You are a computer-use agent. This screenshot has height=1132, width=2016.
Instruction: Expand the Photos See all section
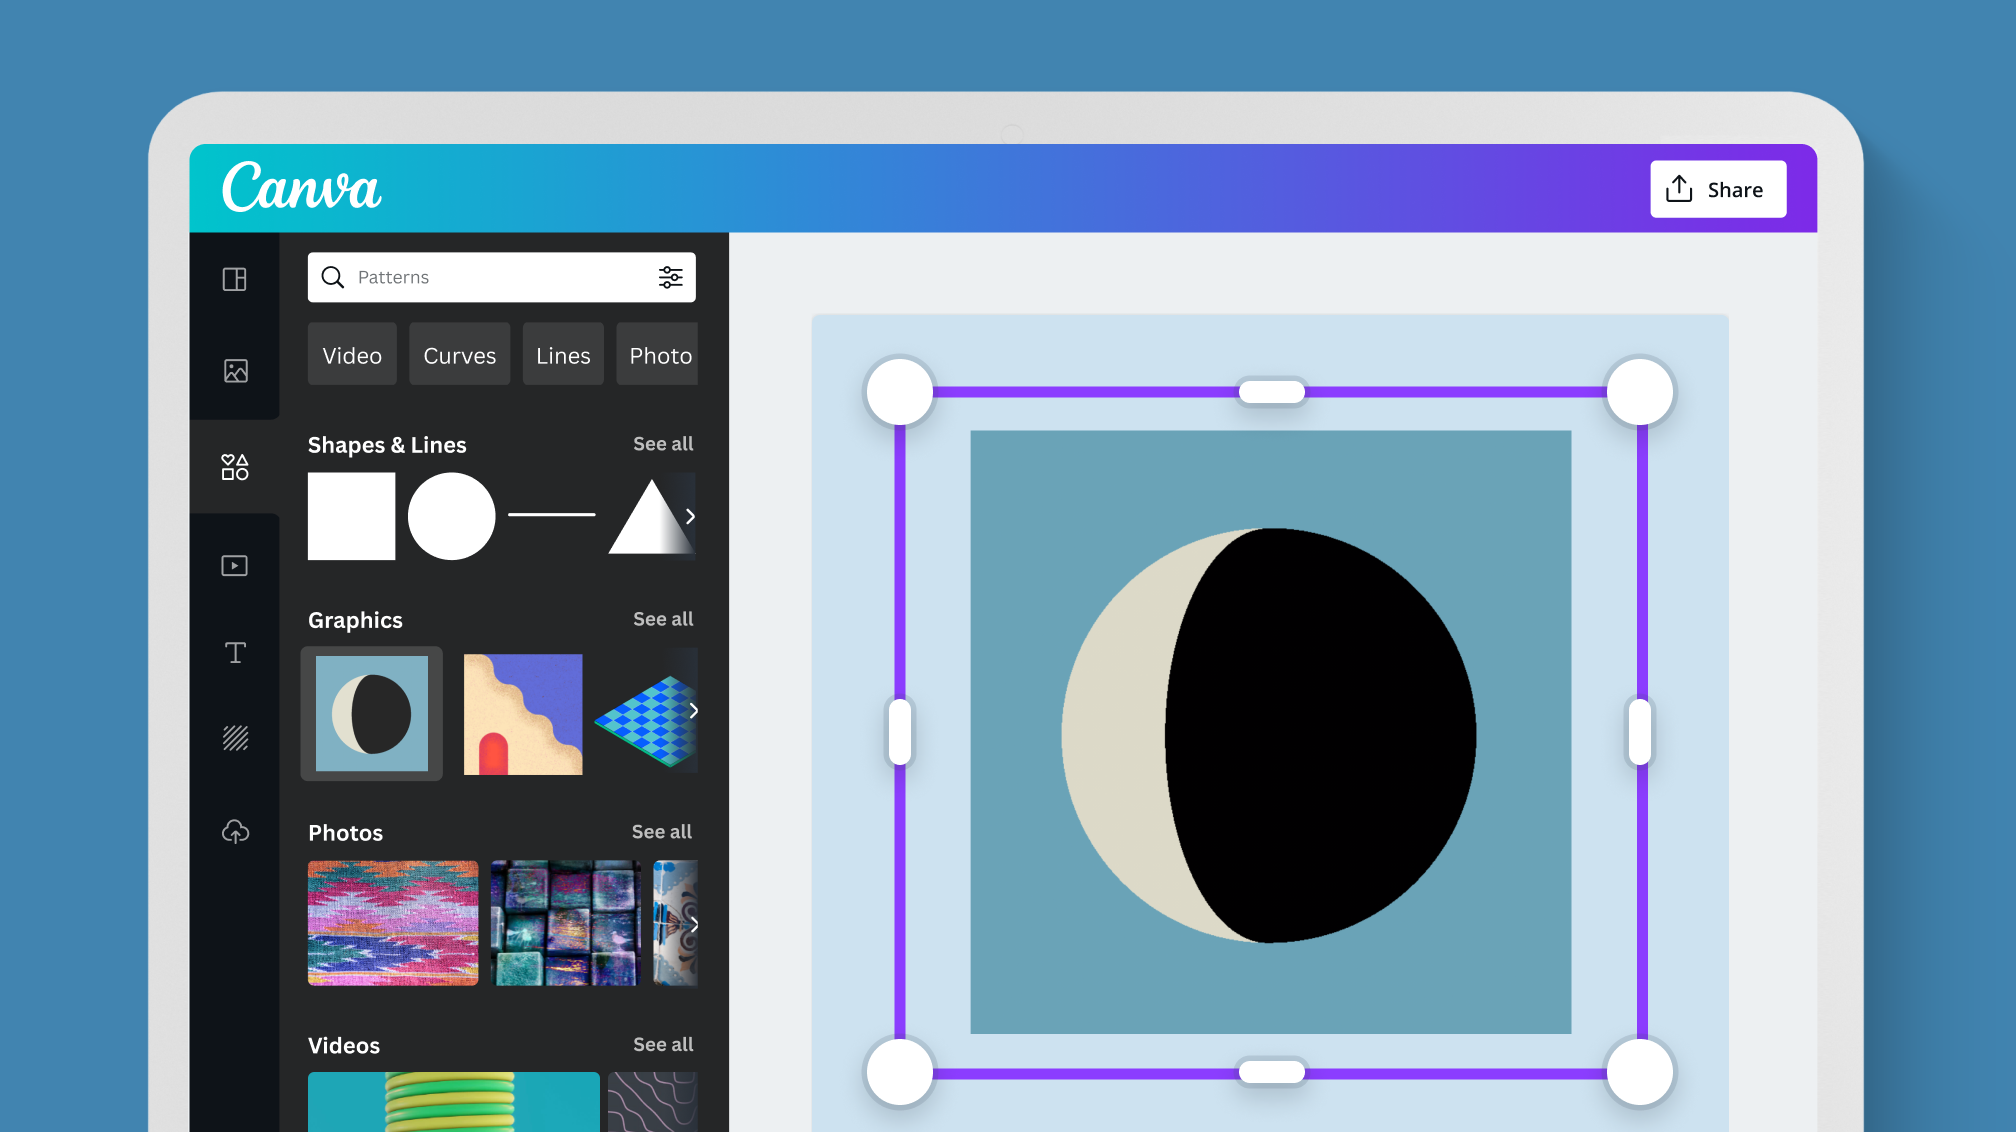tap(663, 832)
